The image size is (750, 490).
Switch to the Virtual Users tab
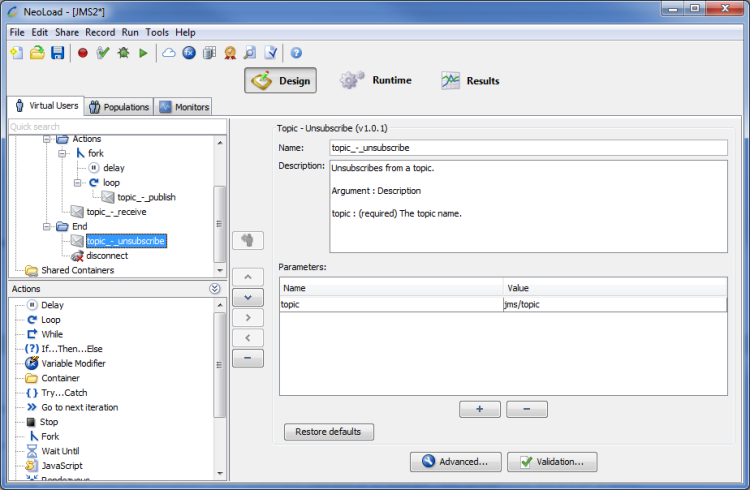[x=46, y=106]
